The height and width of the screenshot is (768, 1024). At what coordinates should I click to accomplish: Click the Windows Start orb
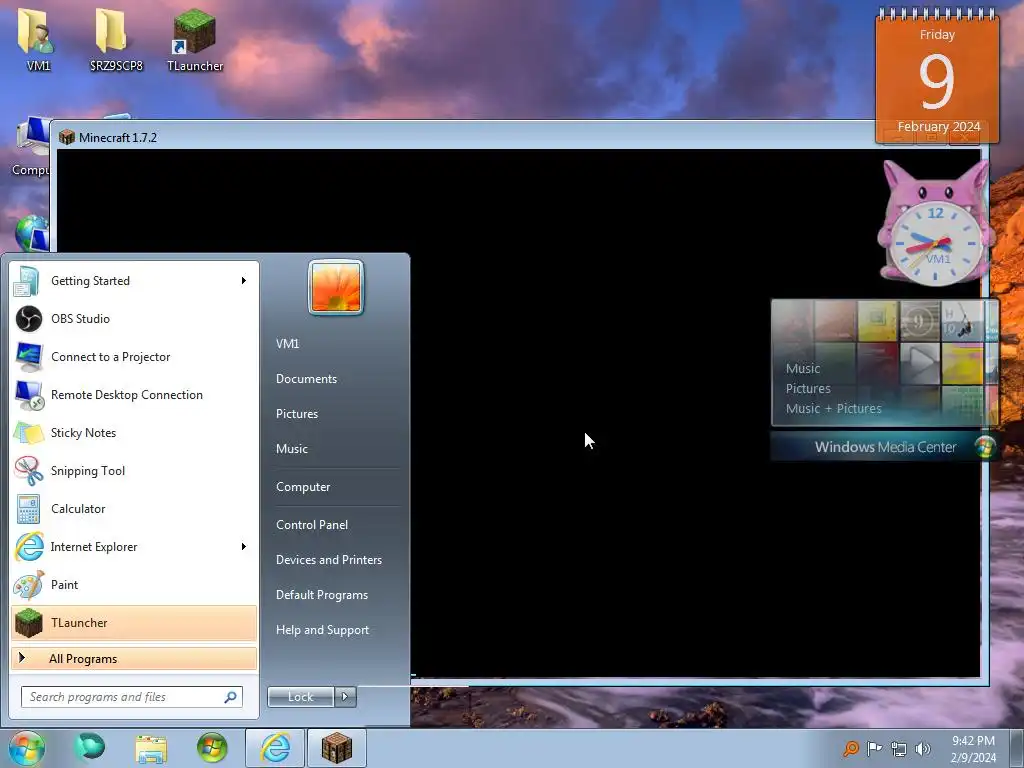tap(26, 748)
